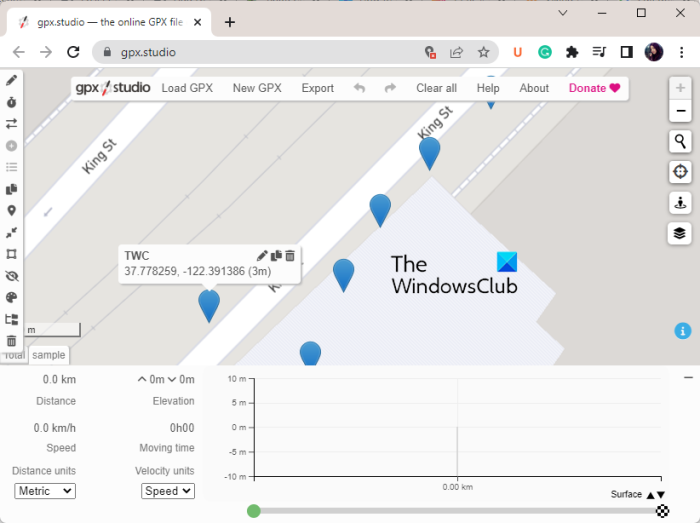Screen dimensions: 700x523
Task: Open the Export option
Action: [x=317, y=88]
